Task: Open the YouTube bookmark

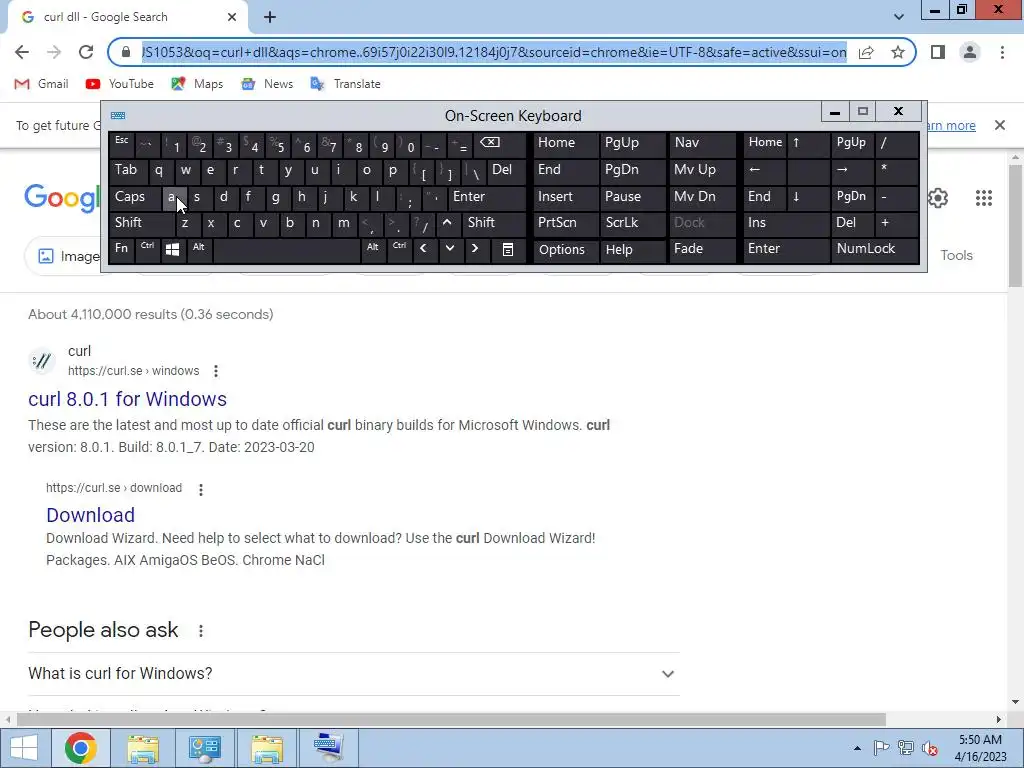Action: 120,84
